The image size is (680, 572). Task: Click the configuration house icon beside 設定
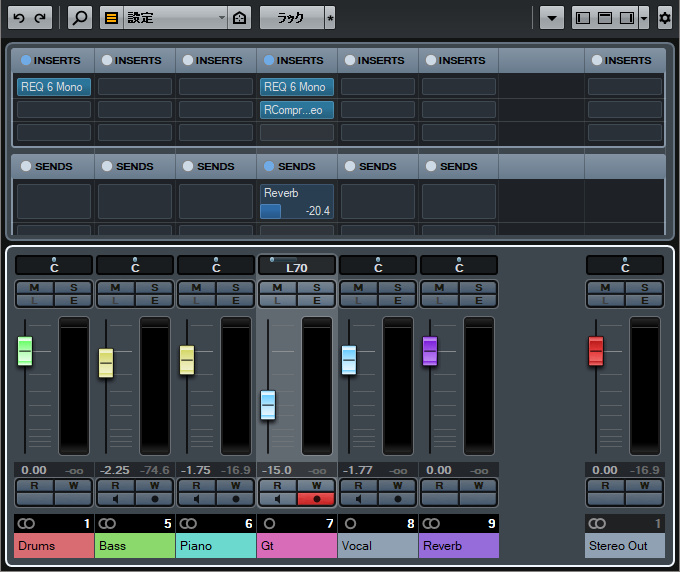pyautogui.click(x=239, y=18)
